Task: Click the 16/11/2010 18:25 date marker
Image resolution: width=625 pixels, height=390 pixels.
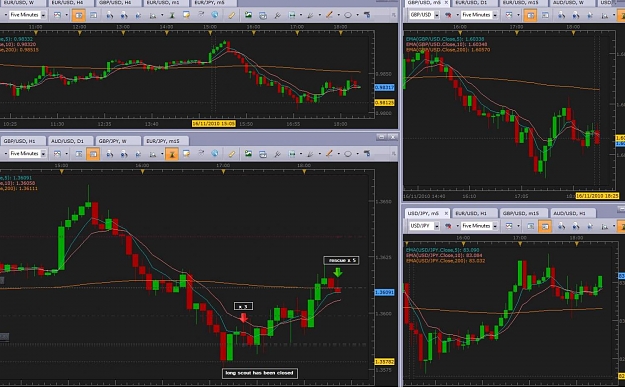Action: tap(597, 196)
